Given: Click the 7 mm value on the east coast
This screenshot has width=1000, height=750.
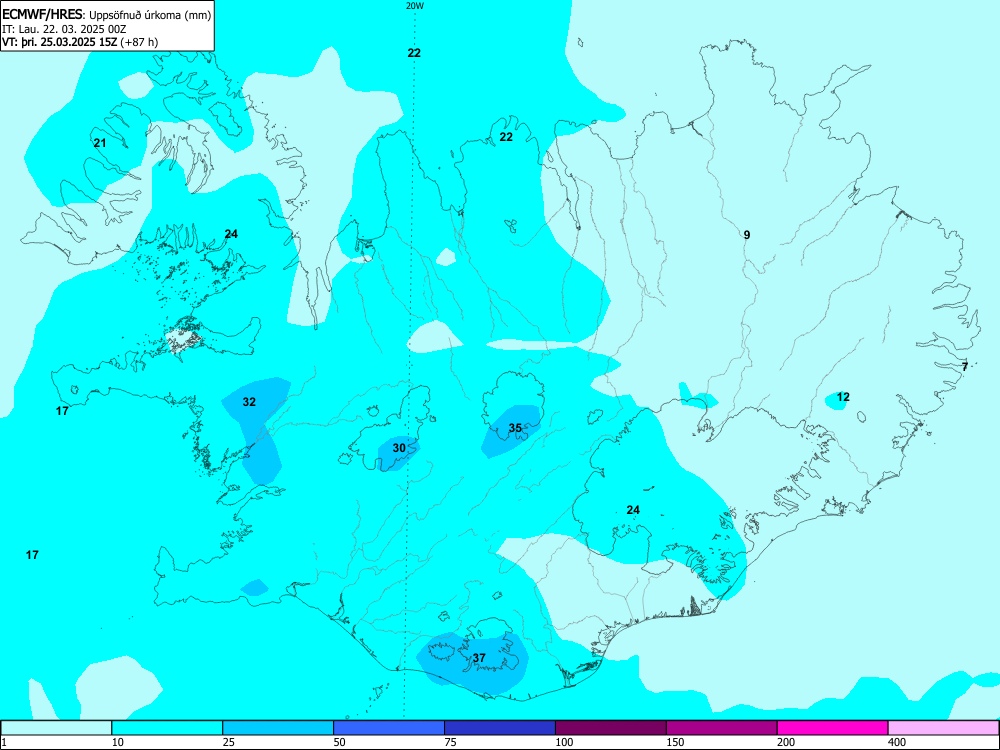Looking at the screenshot, I should tap(965, 366).
